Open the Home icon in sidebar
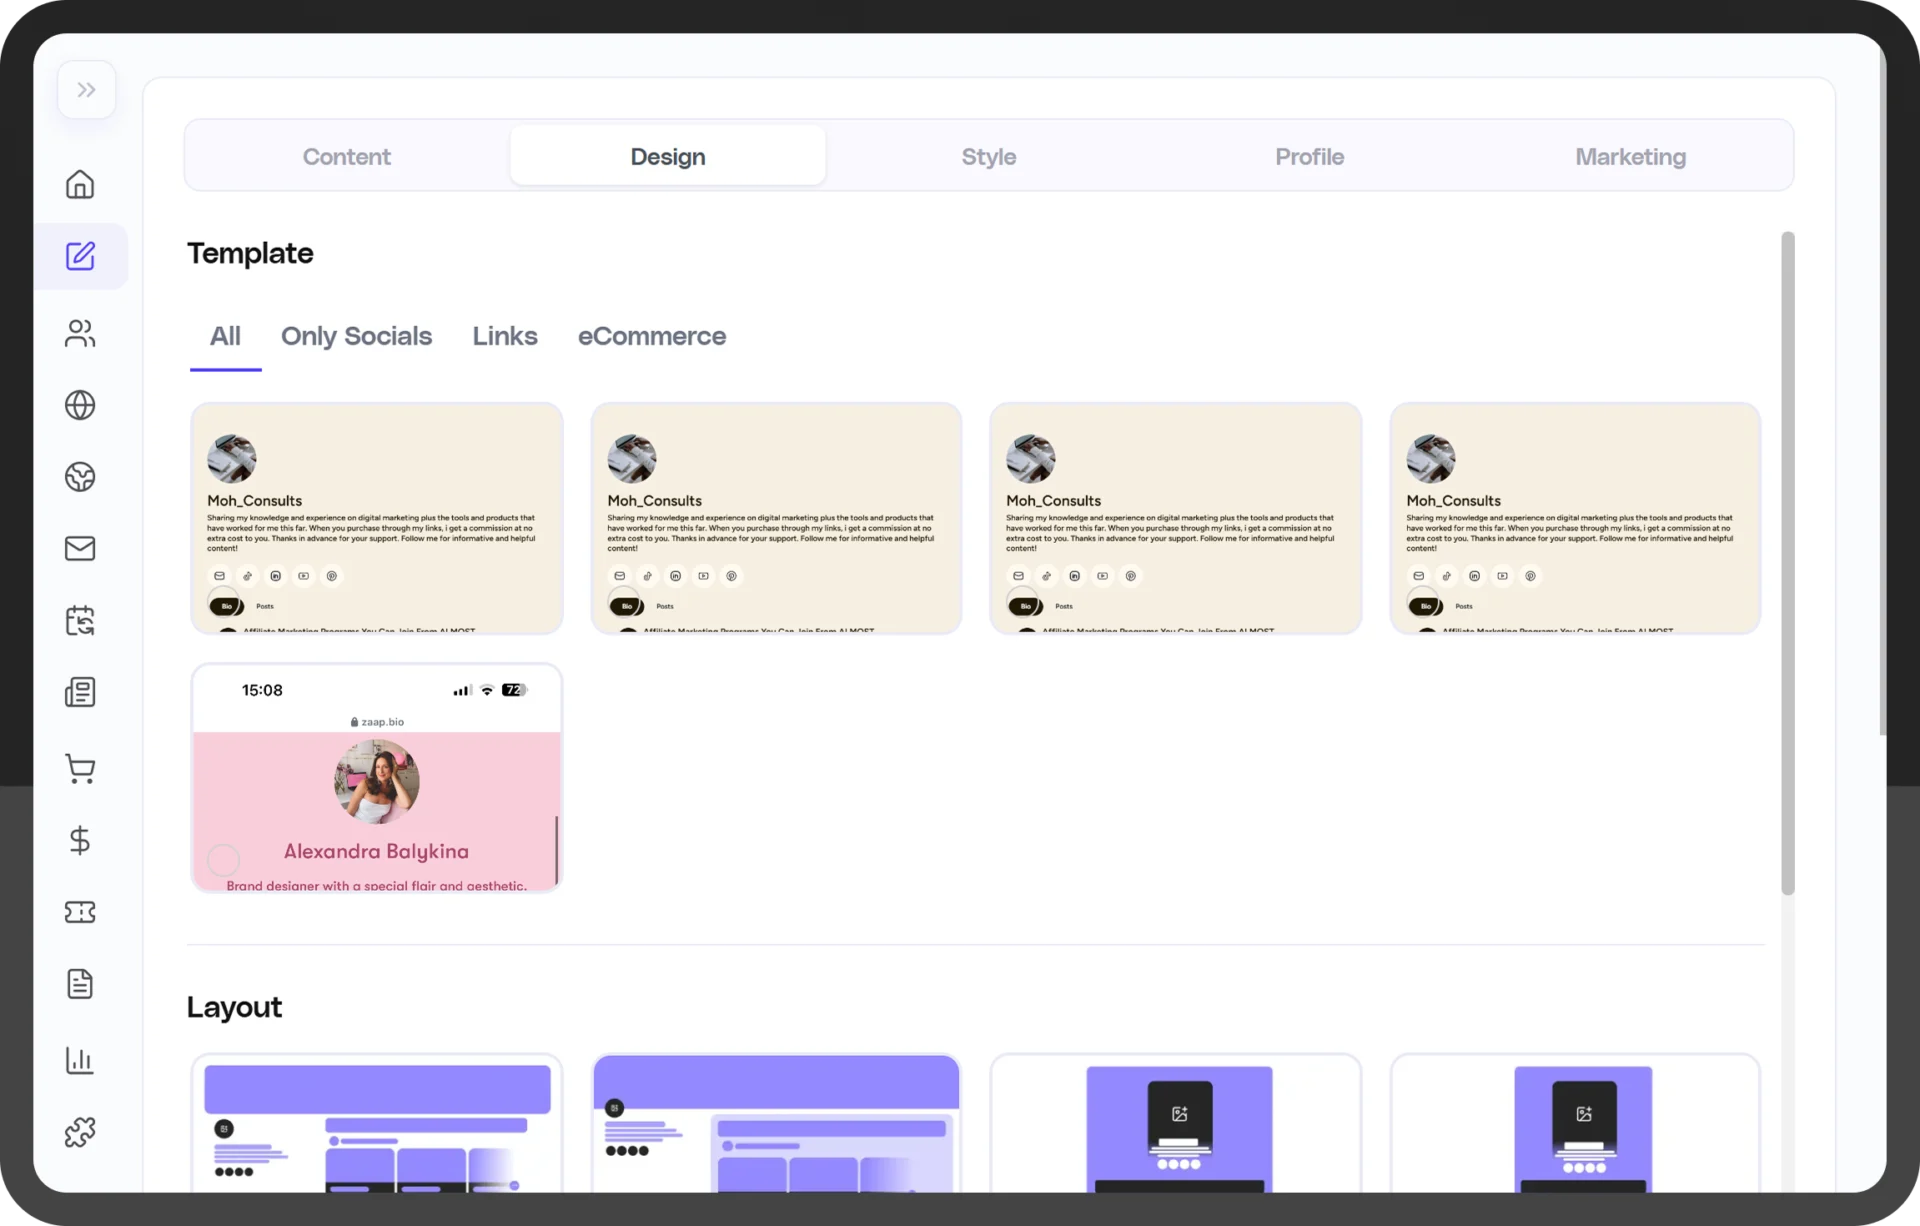Screen dimensions: 1920x1226 pyautogui.click(x=80, y=184)
